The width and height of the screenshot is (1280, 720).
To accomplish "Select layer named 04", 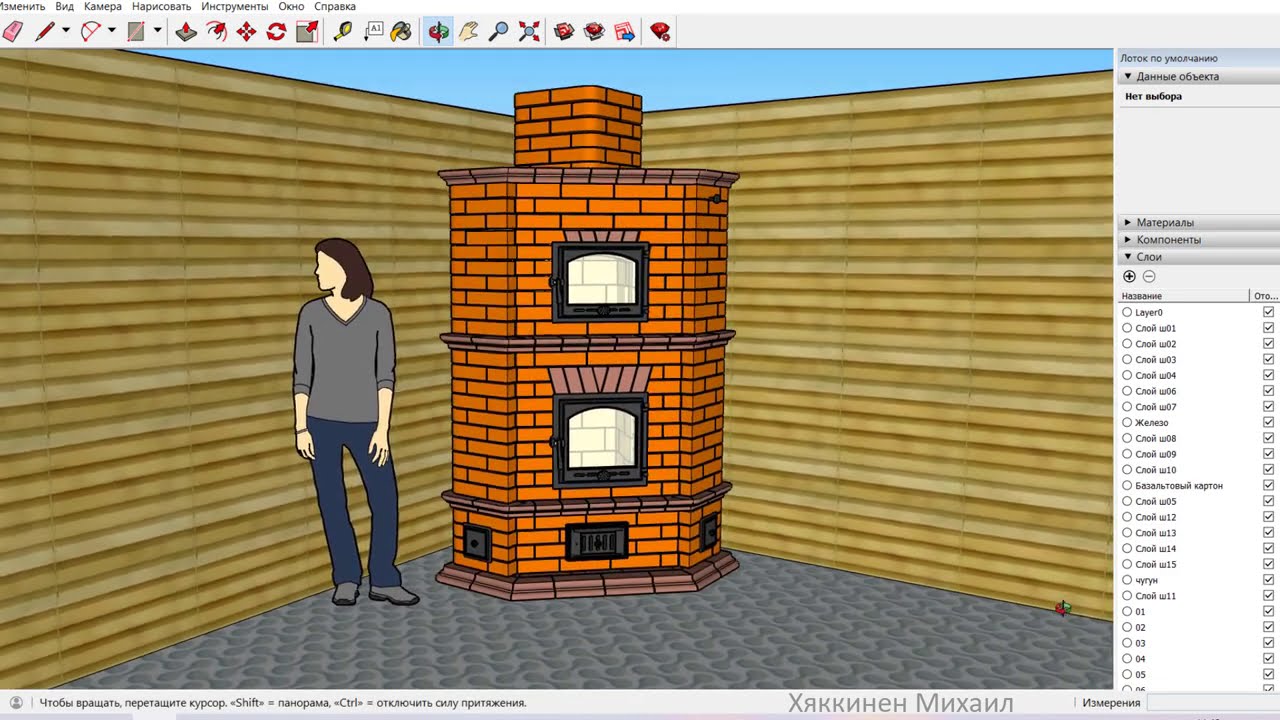I will [x=1140, y=659].
